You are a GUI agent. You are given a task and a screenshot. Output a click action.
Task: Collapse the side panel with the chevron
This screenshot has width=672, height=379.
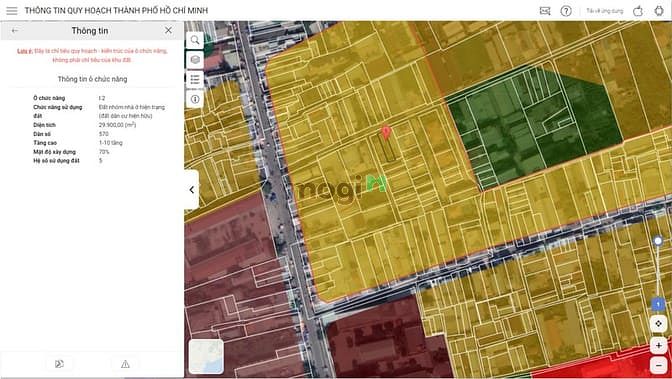(x=192, y=190)
